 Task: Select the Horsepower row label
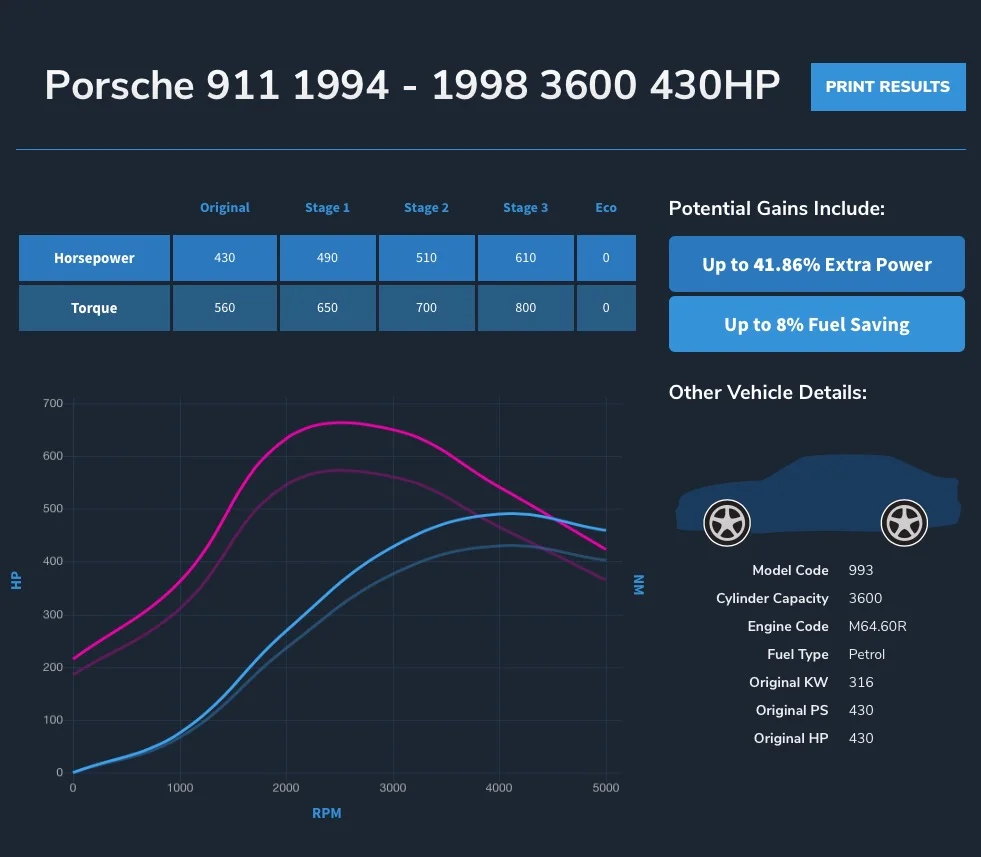(94, 258)
